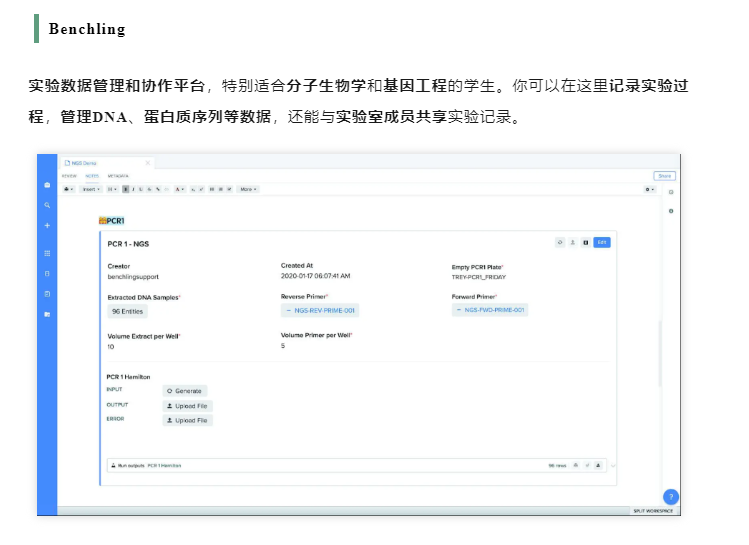
Task: Click the Generate button for INPUT
Action: [x=185, y=391]
